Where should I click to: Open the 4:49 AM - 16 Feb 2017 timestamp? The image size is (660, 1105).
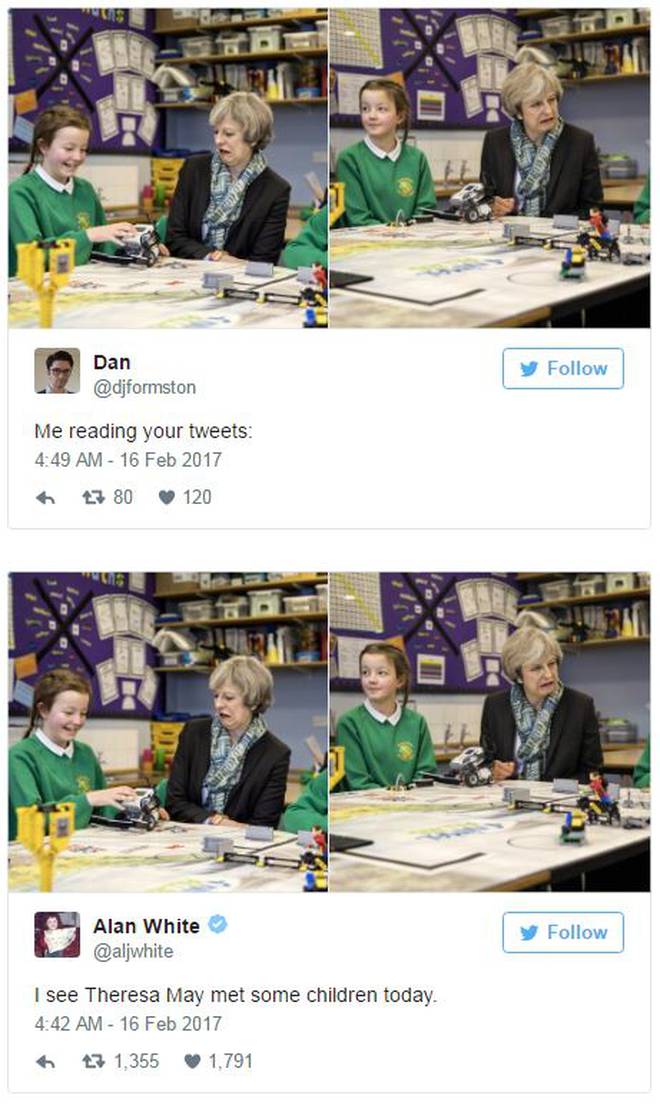(128, 460)
